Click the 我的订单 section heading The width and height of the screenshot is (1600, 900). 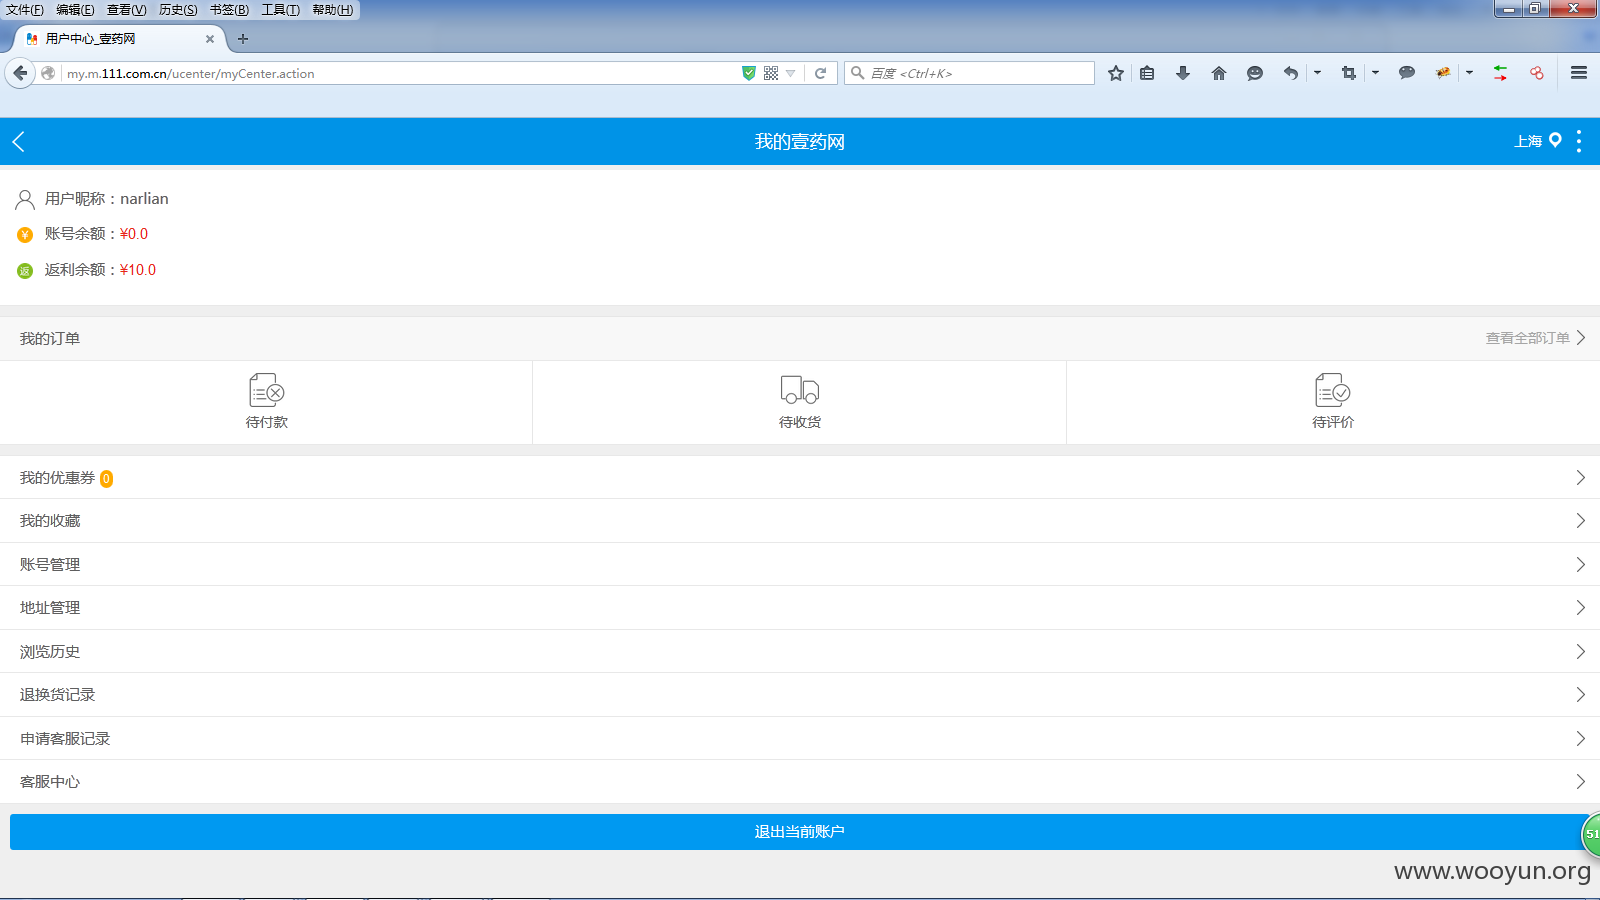pyautogui.click(x=50, y=339)
